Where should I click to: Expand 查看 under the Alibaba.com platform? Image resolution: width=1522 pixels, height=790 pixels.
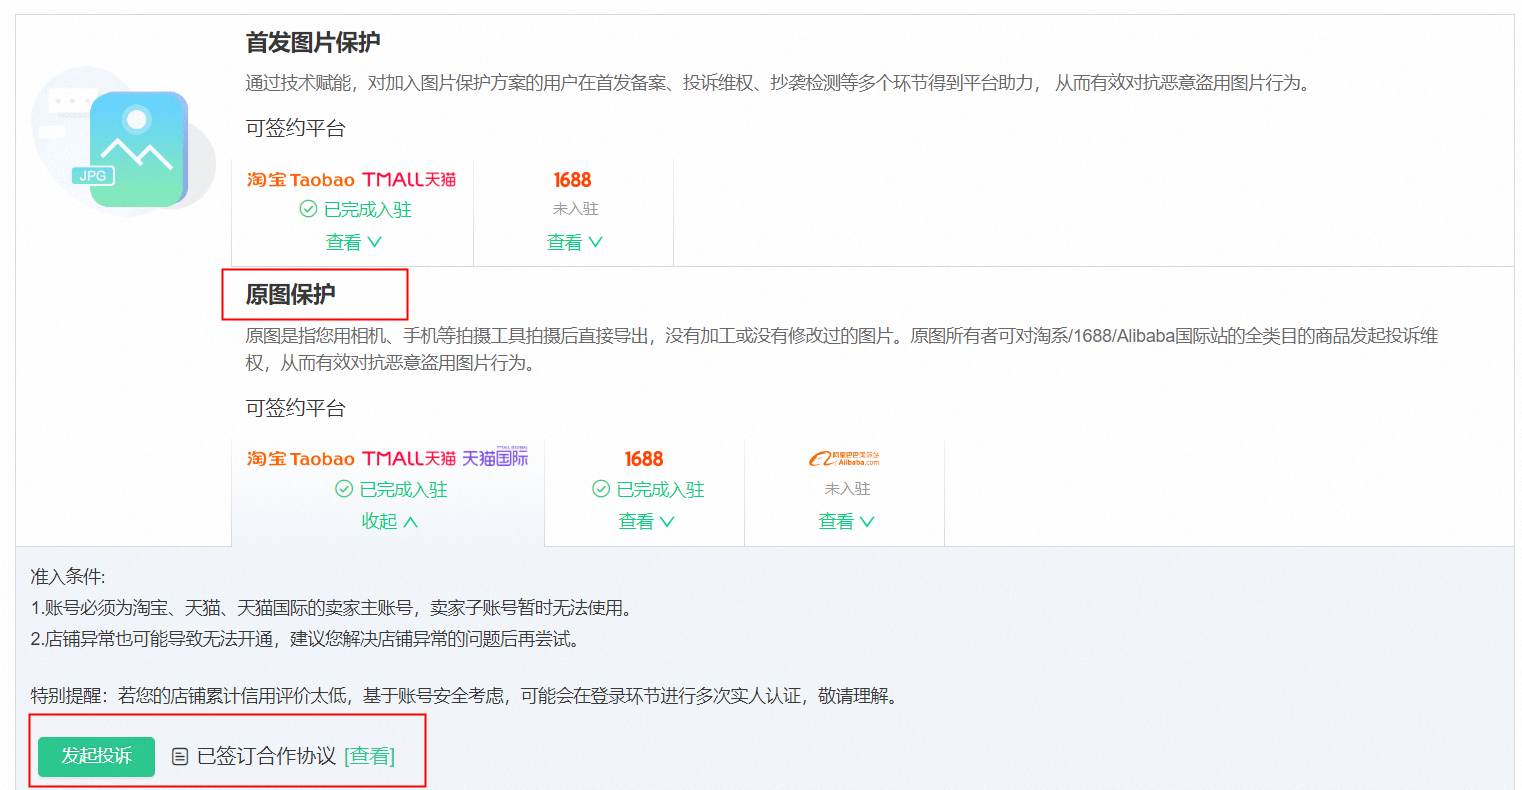click(846, 521)
